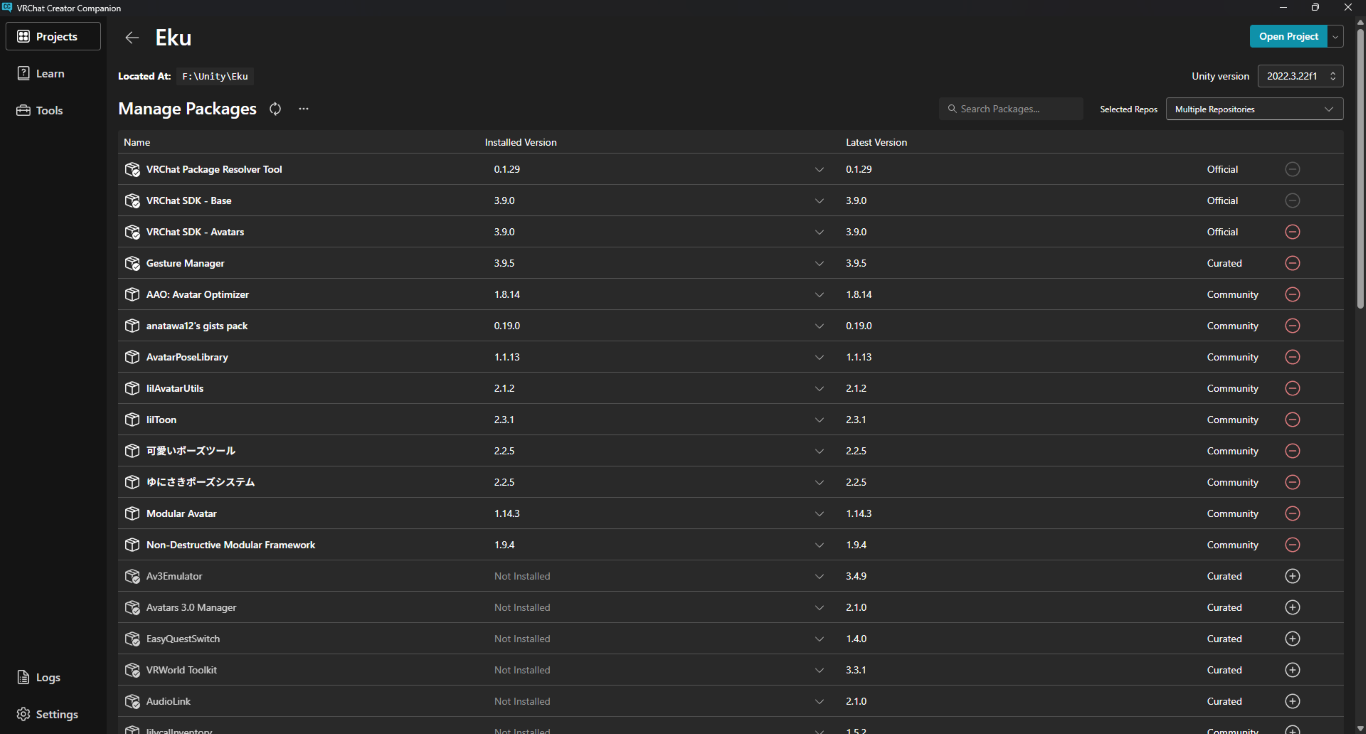Remove AAO: Avatar Optimizer package
1366x734 pixels.
1292,294
